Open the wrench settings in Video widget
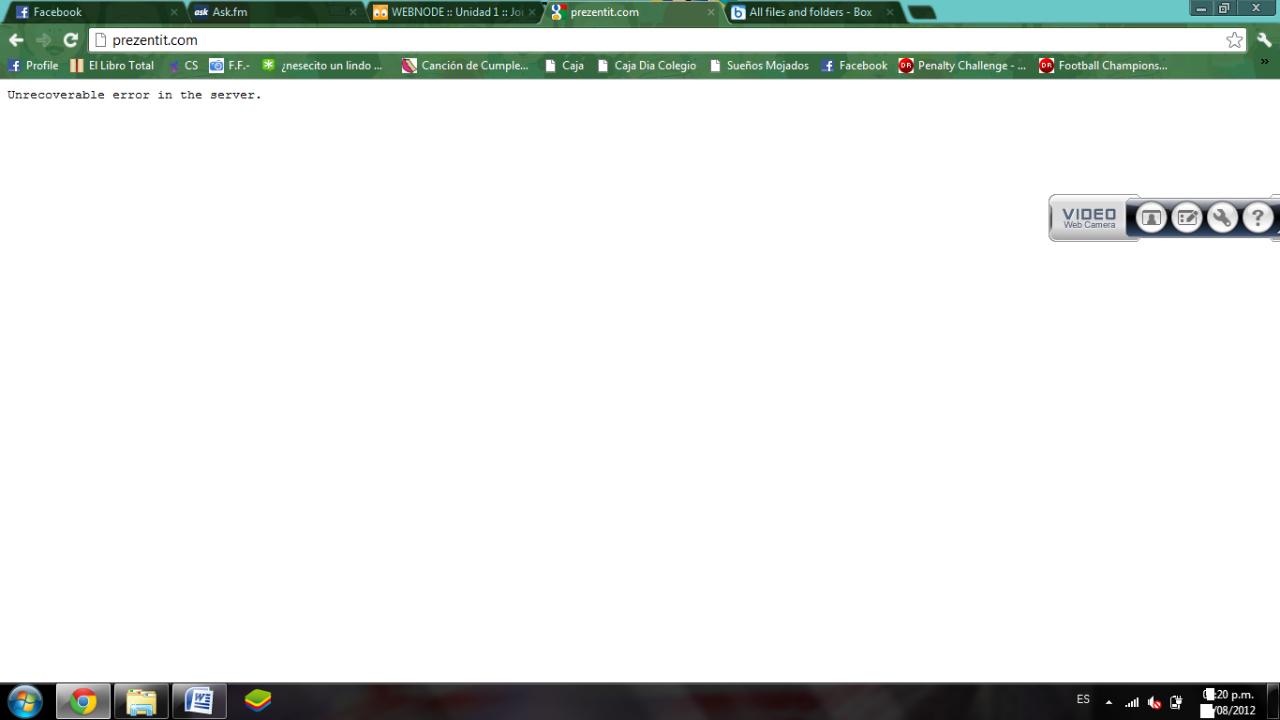Viewport: 1280px width, 720px height. (x=1222, y=218)
